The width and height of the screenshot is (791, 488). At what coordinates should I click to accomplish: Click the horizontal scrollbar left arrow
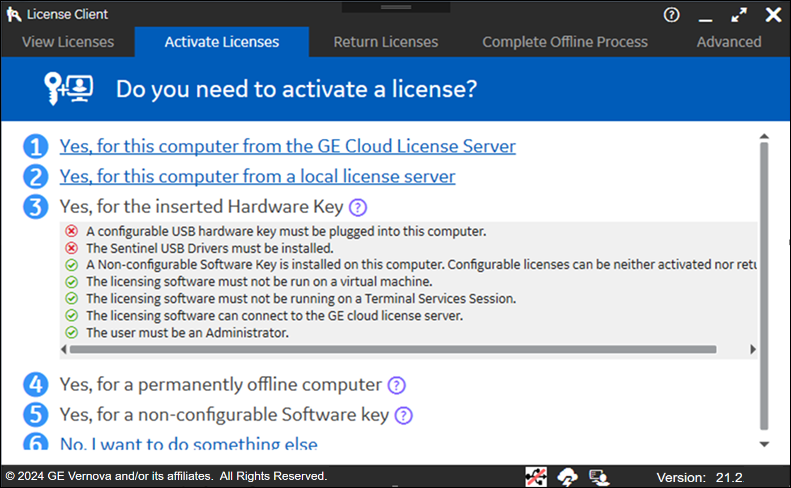coord(64,349)
